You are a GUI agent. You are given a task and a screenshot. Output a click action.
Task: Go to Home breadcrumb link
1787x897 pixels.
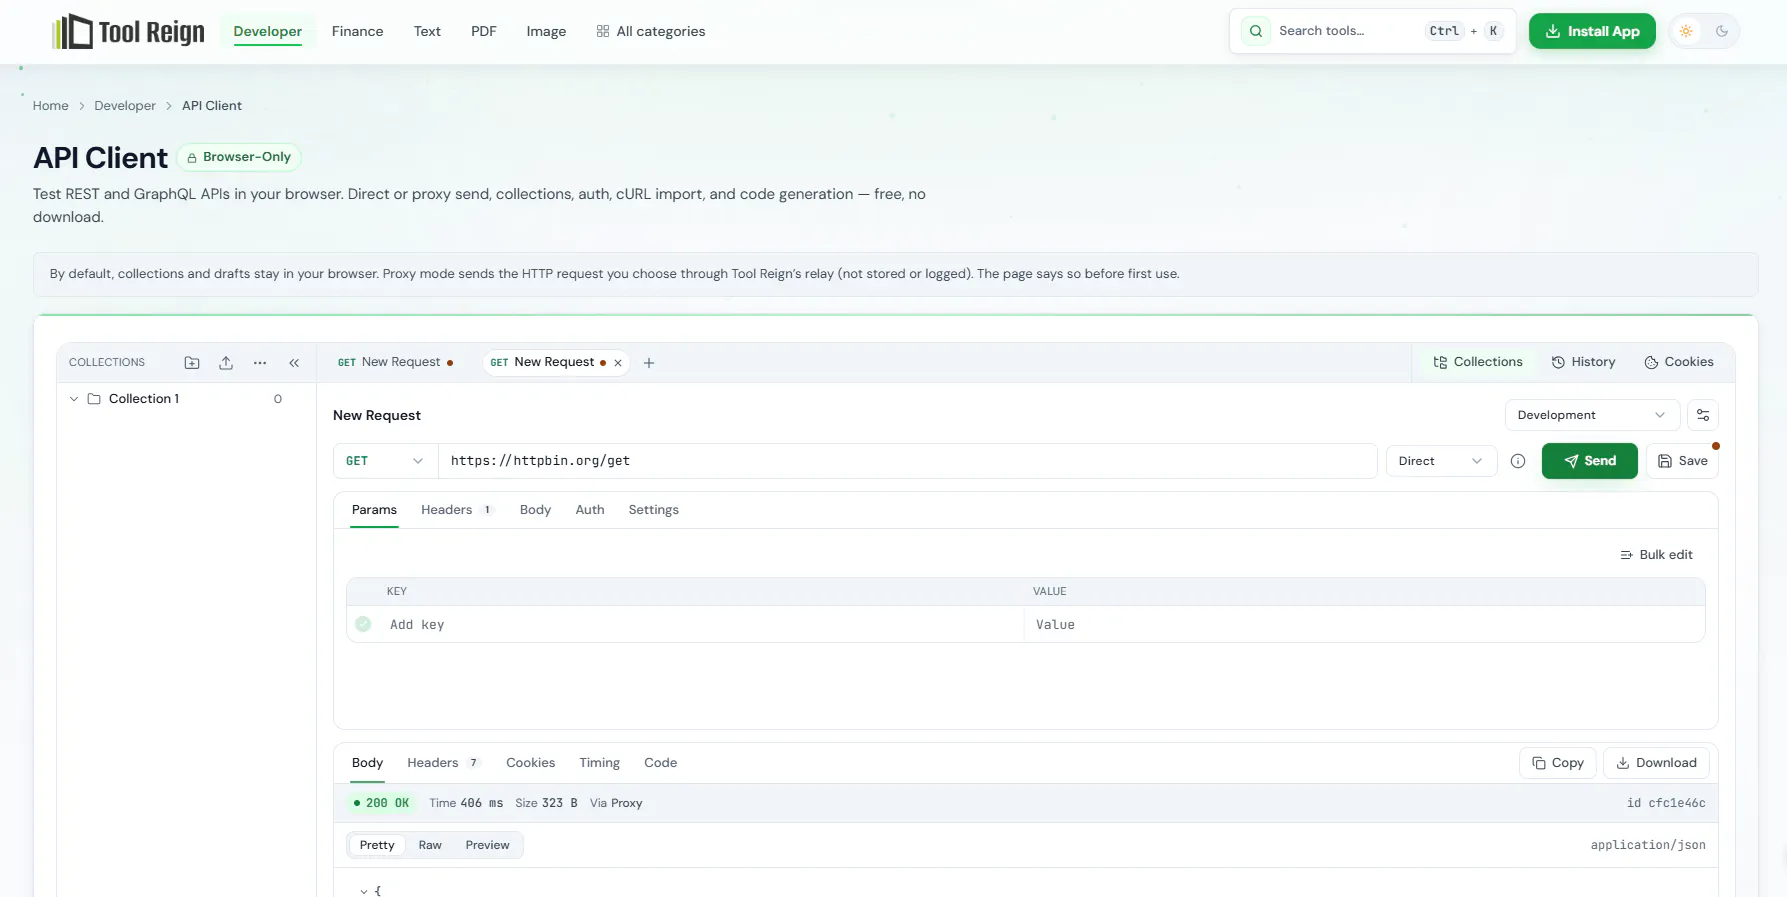(x=51, y=106)
